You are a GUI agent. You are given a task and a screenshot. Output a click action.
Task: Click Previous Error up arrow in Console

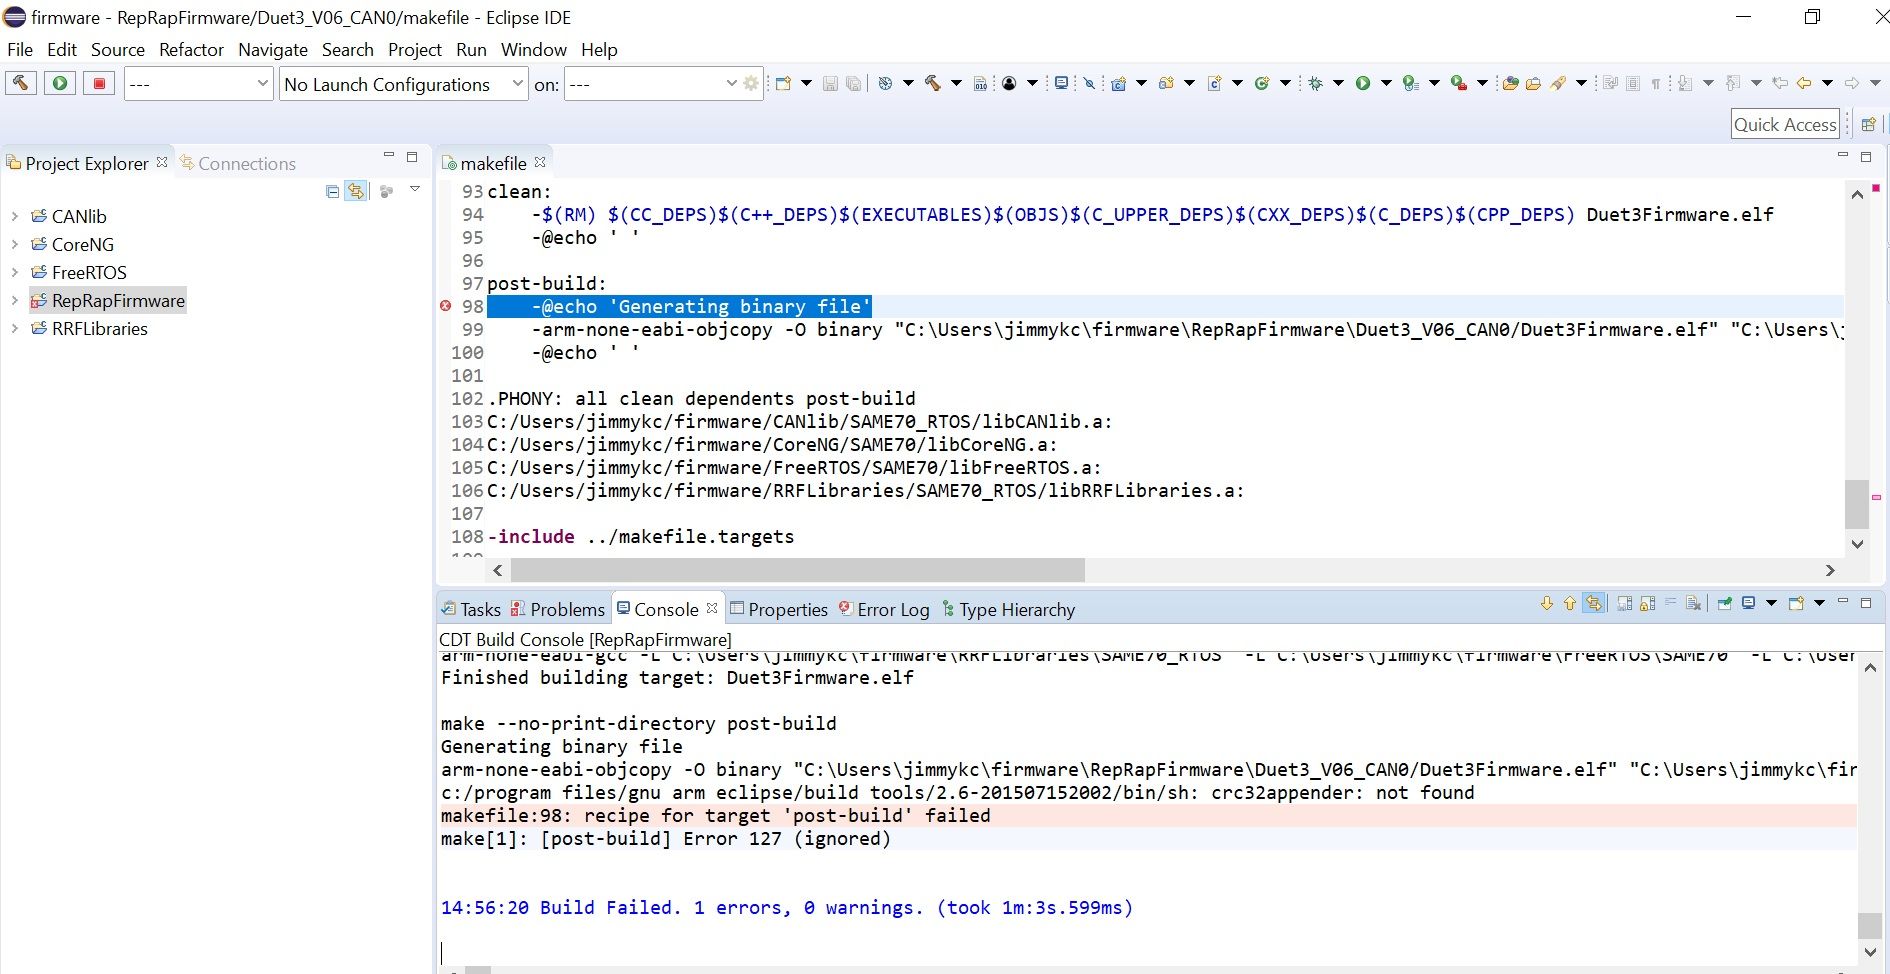(1569, 603)
